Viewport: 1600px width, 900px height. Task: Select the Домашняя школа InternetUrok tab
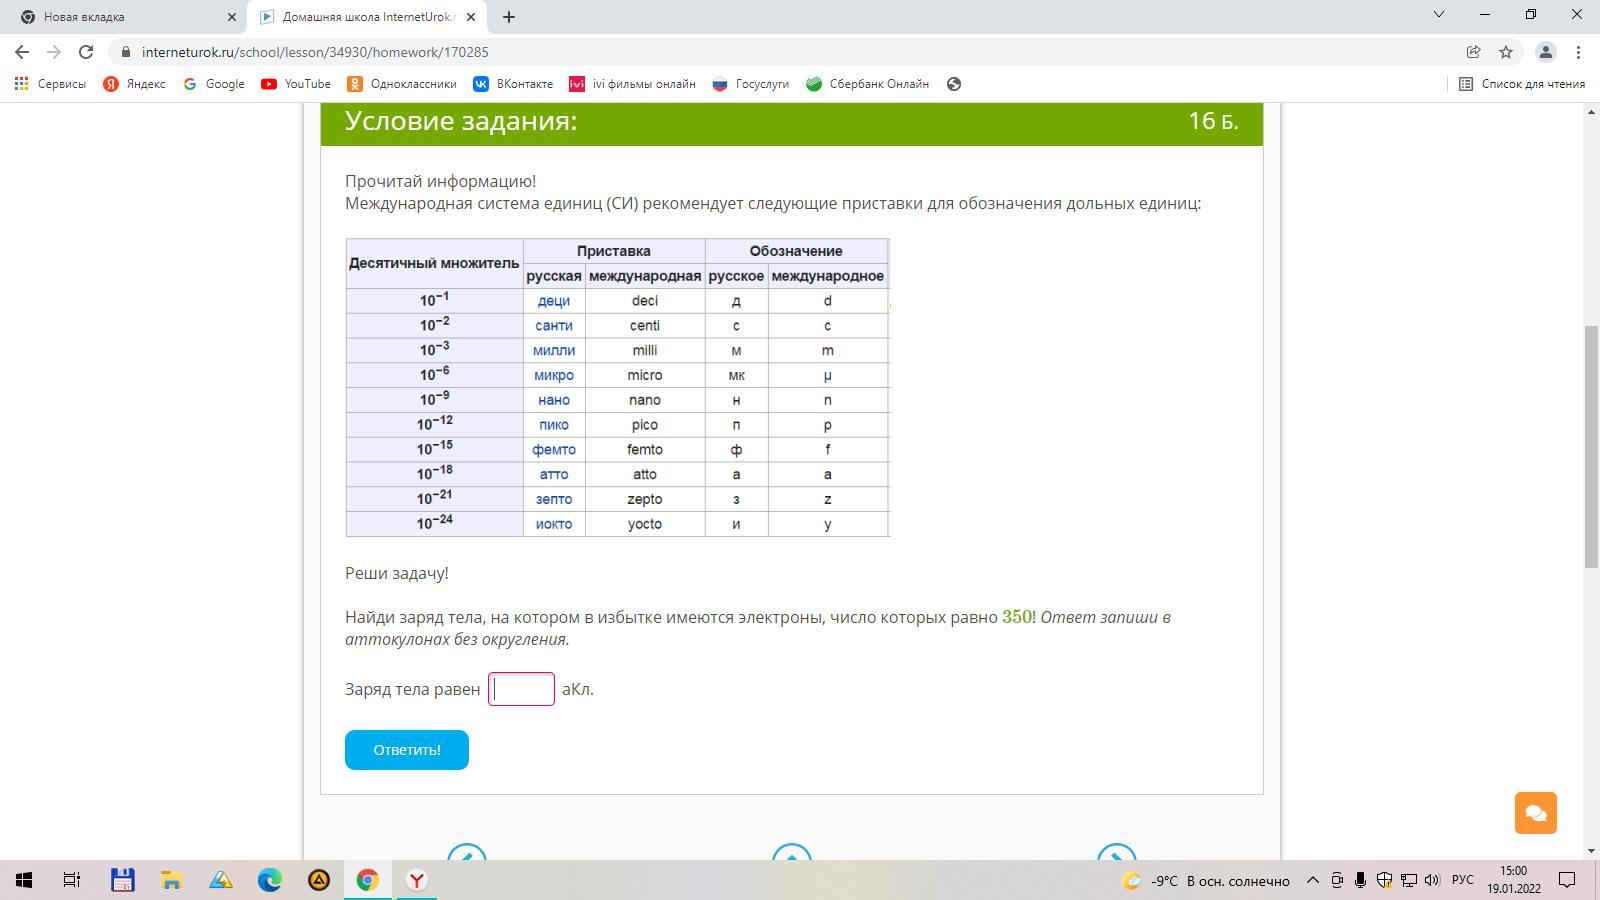[367, 17]
